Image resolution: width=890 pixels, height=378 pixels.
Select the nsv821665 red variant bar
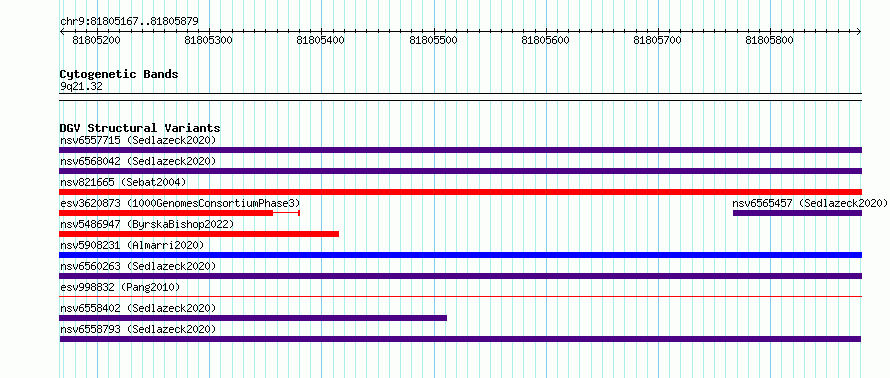click(460, 192)
